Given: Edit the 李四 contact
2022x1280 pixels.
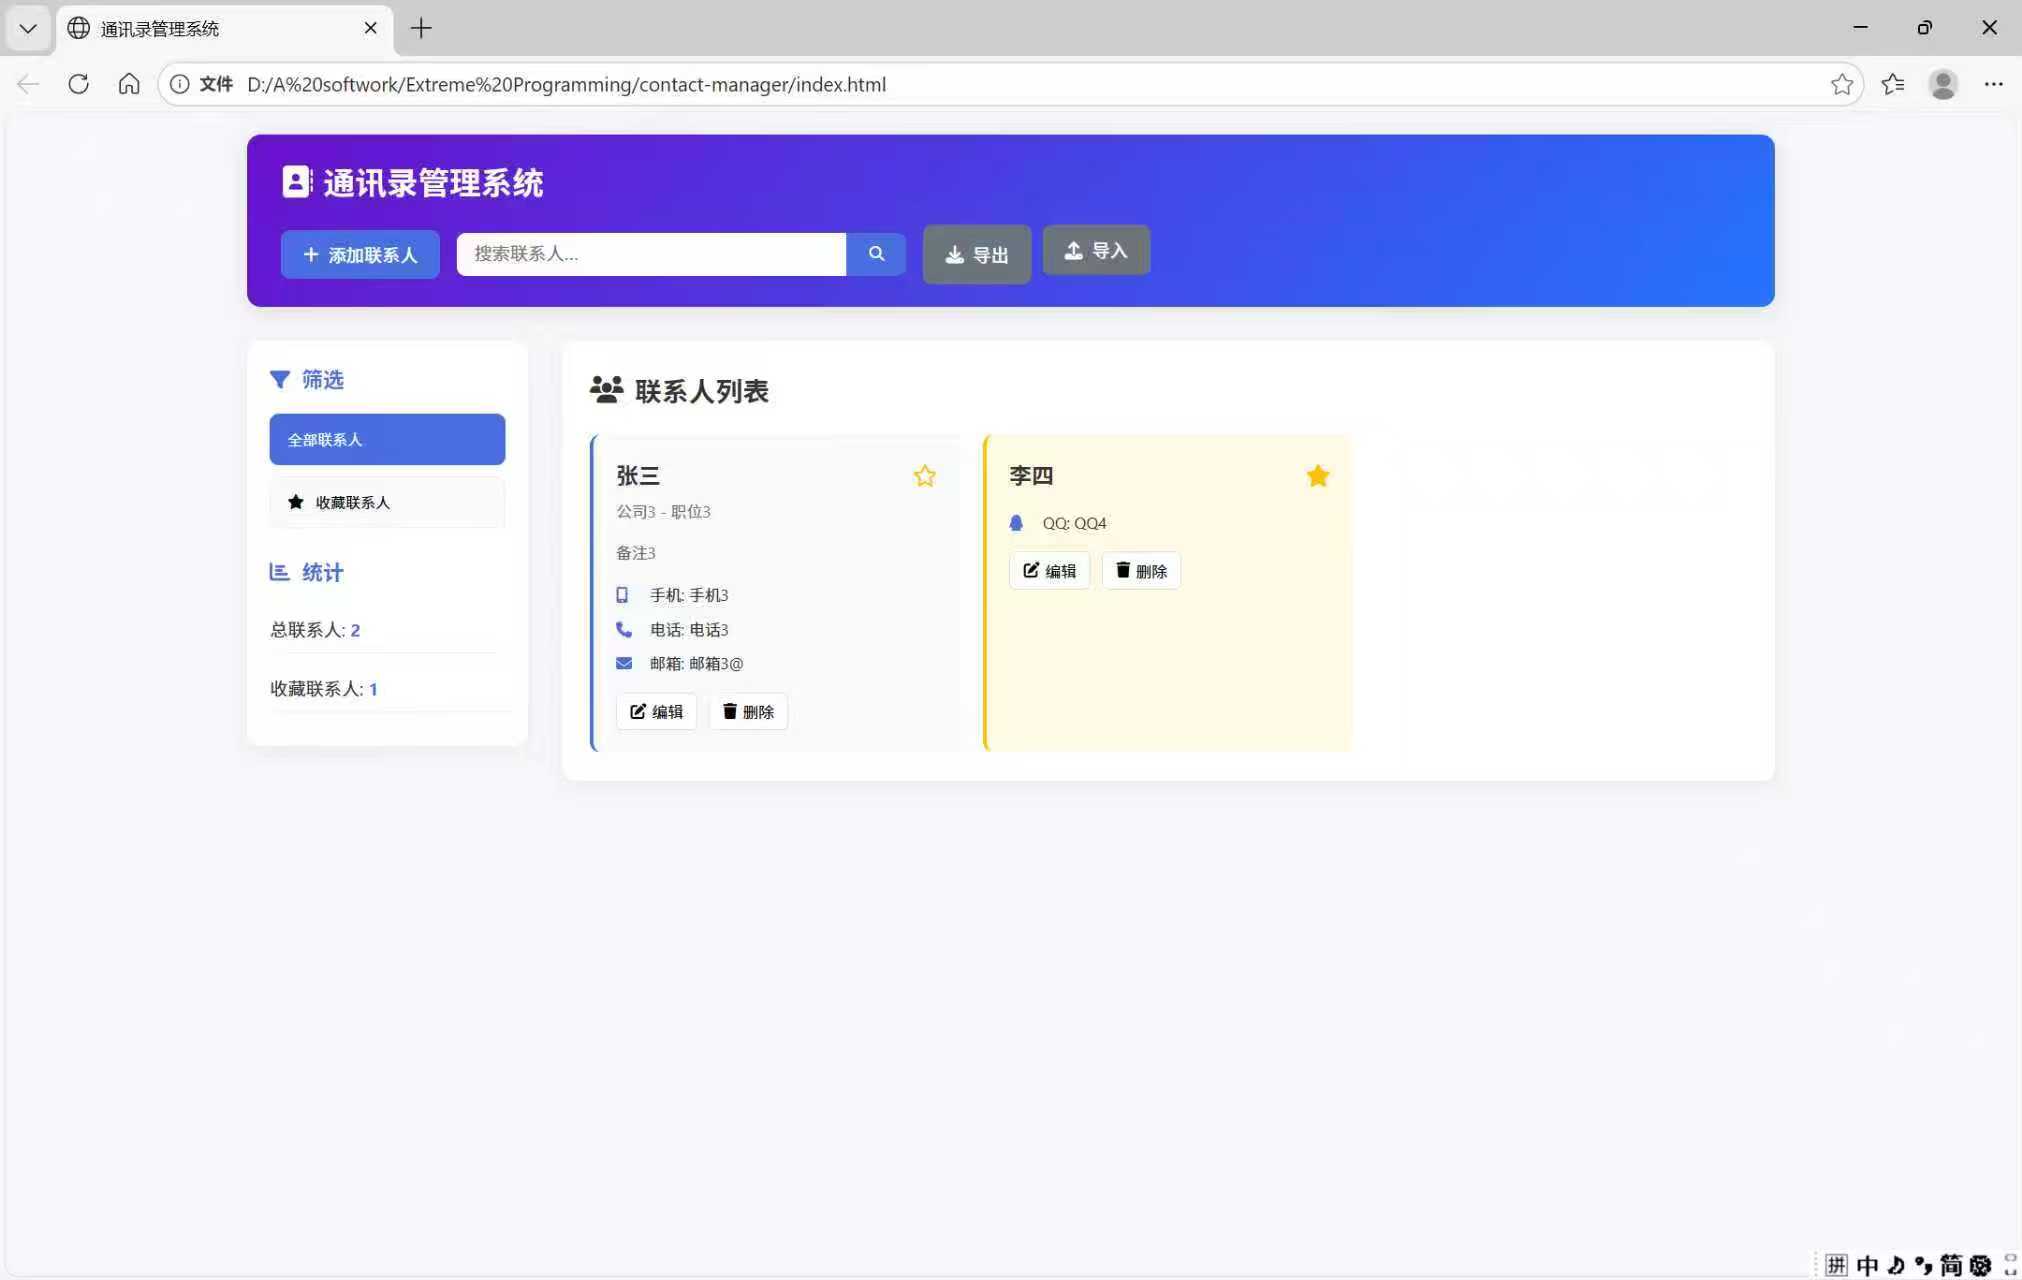Looking at the screenshot, I should 1049,571.
